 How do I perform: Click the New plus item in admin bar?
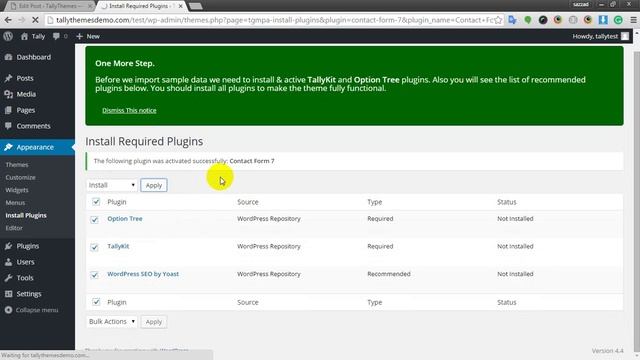[88, 36]
